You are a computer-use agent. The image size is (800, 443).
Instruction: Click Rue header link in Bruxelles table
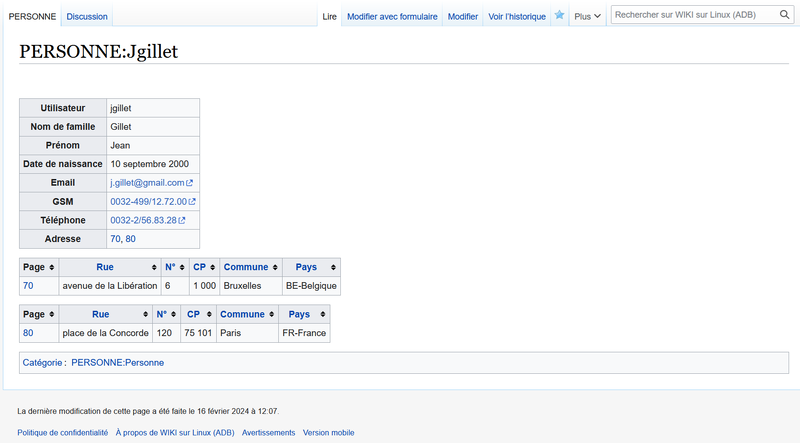(x=105, y=267)
